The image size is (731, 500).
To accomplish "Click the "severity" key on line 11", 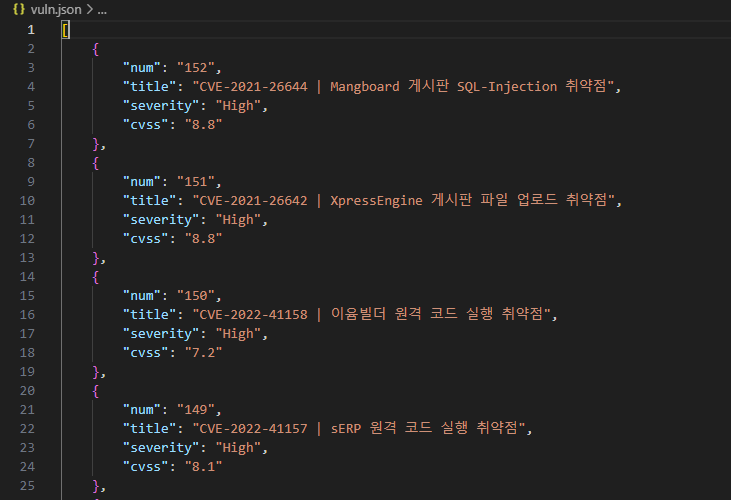I will pyautogui.click(x=161, y=220).
